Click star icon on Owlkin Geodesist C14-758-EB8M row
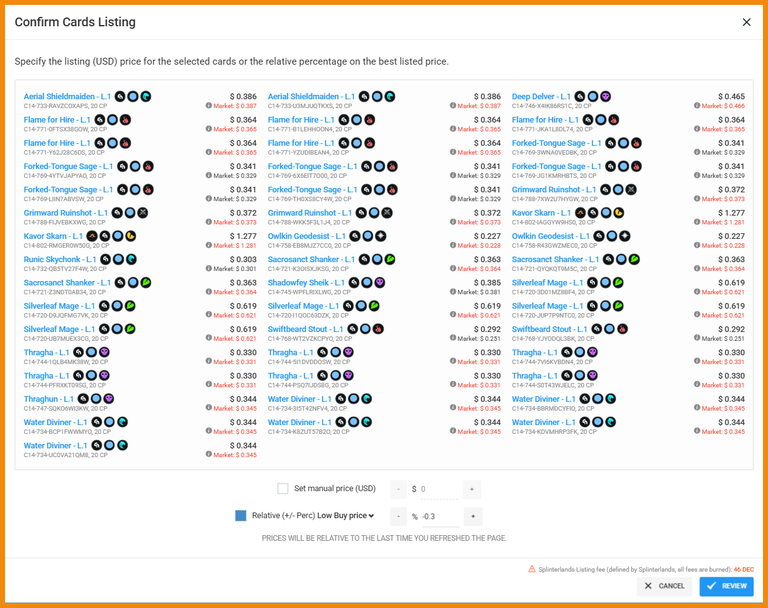 381,236
